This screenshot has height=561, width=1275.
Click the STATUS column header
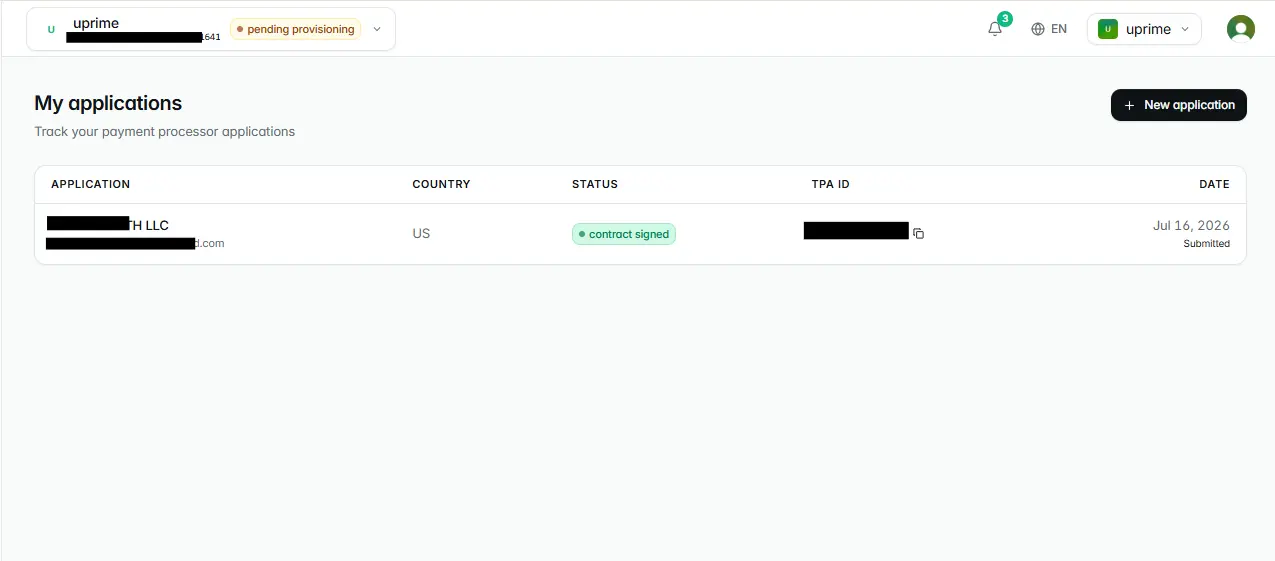(x=595, y=184)
